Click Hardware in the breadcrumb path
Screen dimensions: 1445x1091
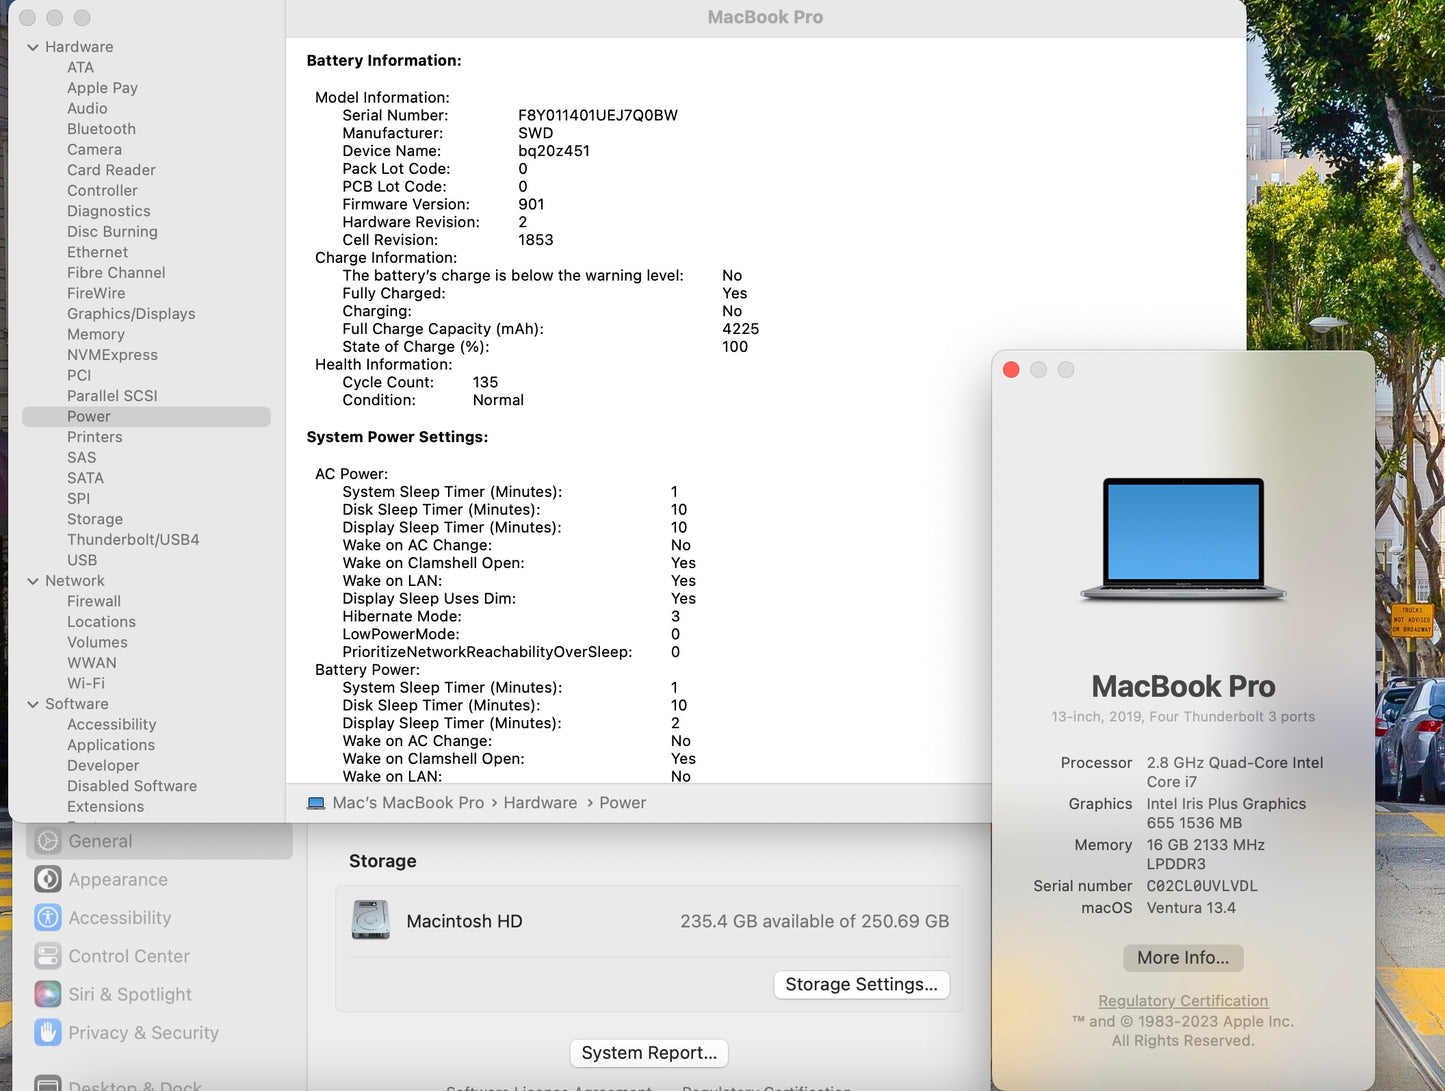click(540, 802)
